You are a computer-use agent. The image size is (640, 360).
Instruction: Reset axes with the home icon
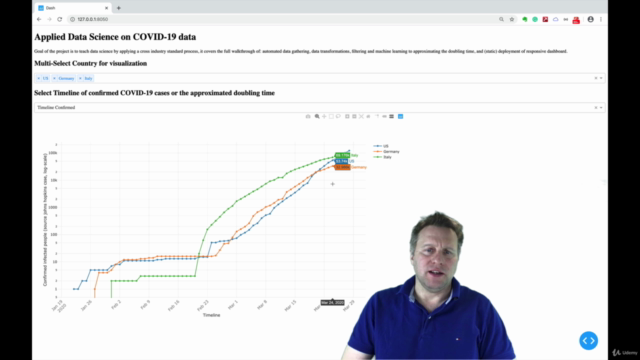[368, 116]
